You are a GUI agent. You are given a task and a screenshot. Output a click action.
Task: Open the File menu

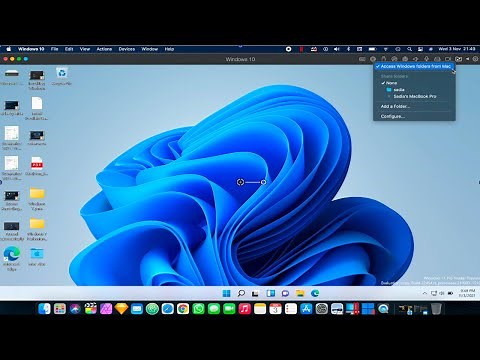click(x=54, y=49)
